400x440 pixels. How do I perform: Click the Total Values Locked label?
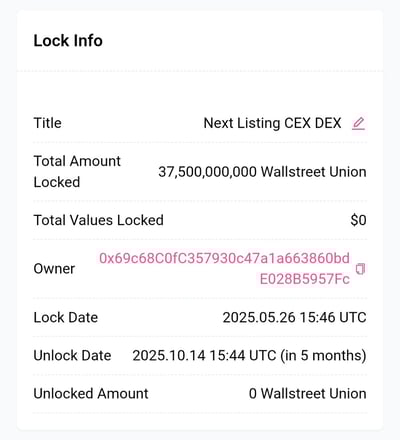[98, 220]
